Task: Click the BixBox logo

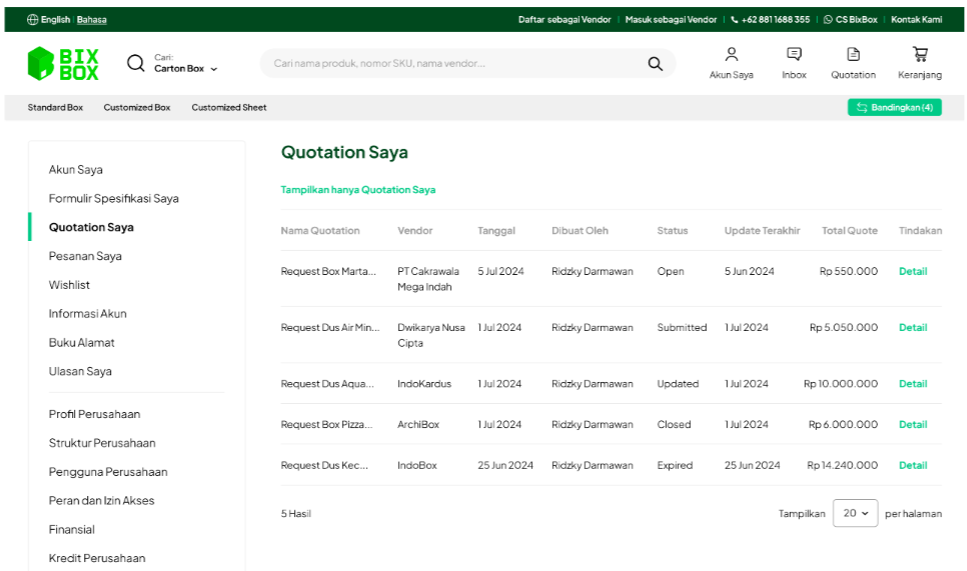Action: [63, 63]
